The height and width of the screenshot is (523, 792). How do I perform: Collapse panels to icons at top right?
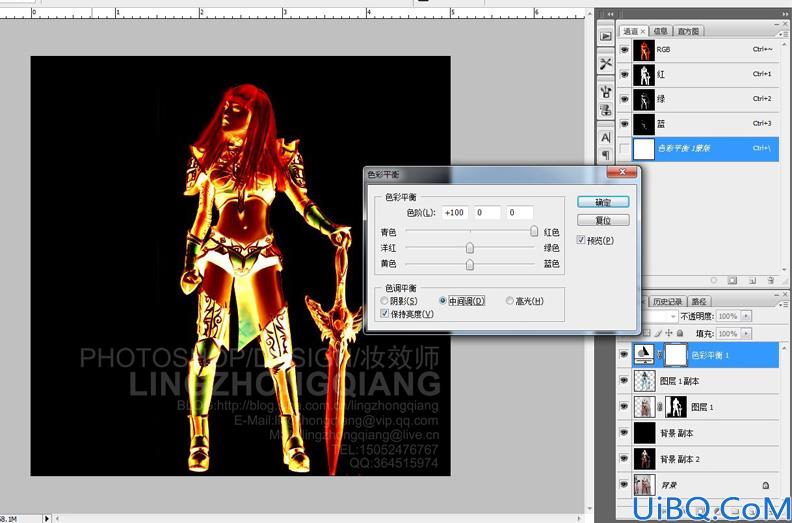click(783, 14)
